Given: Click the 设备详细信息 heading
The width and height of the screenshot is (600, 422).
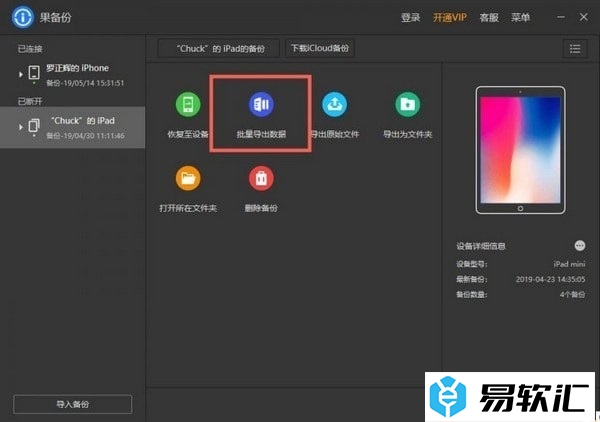Looking at the screenshot, I should [481, 246].
